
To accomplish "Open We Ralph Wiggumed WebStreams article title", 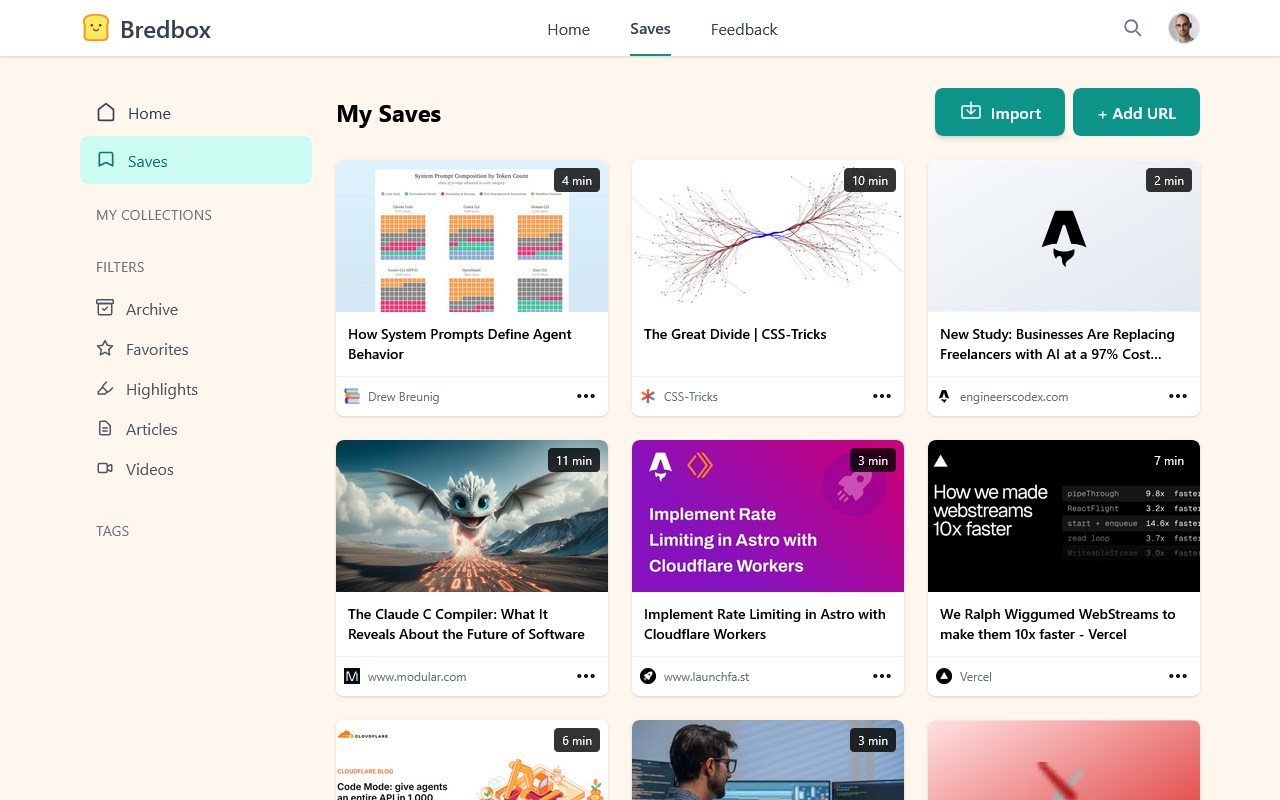I will 1058,624.
